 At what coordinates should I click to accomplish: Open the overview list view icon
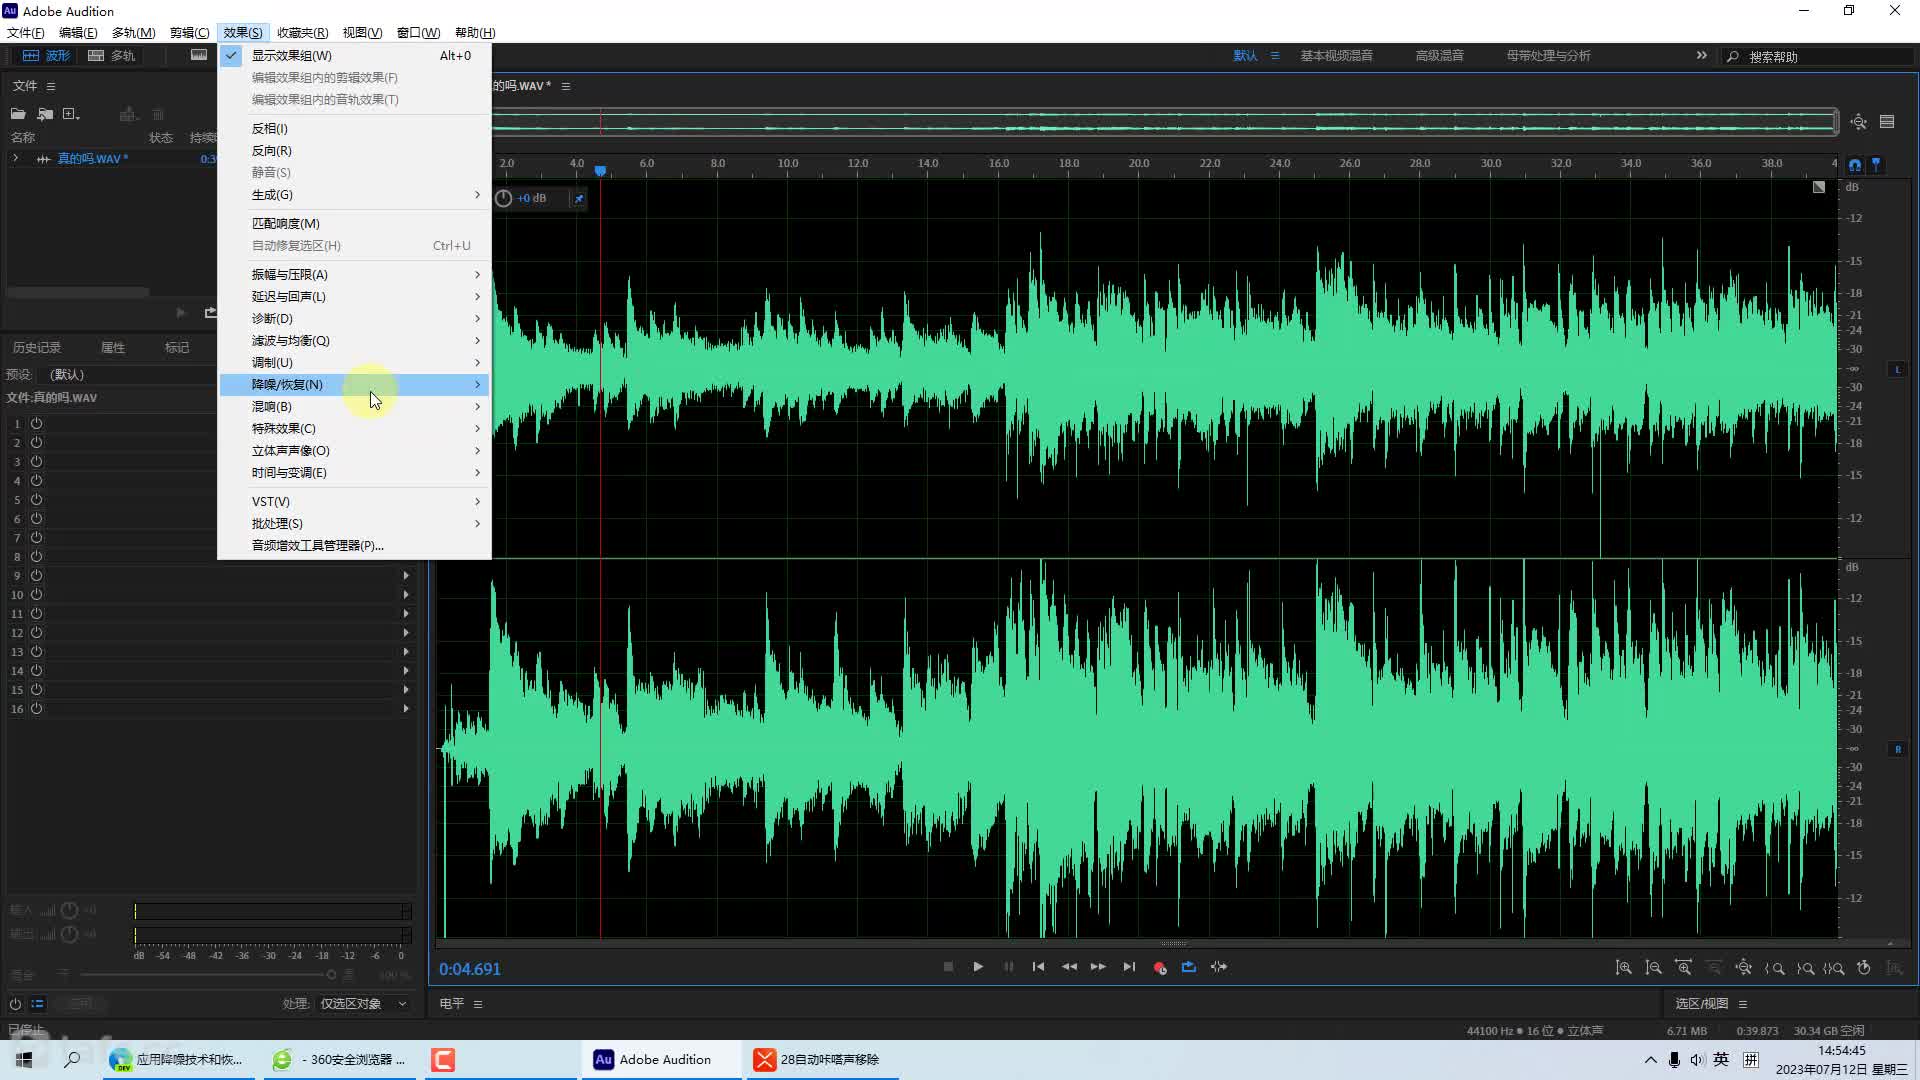[x=1887, y=122]
